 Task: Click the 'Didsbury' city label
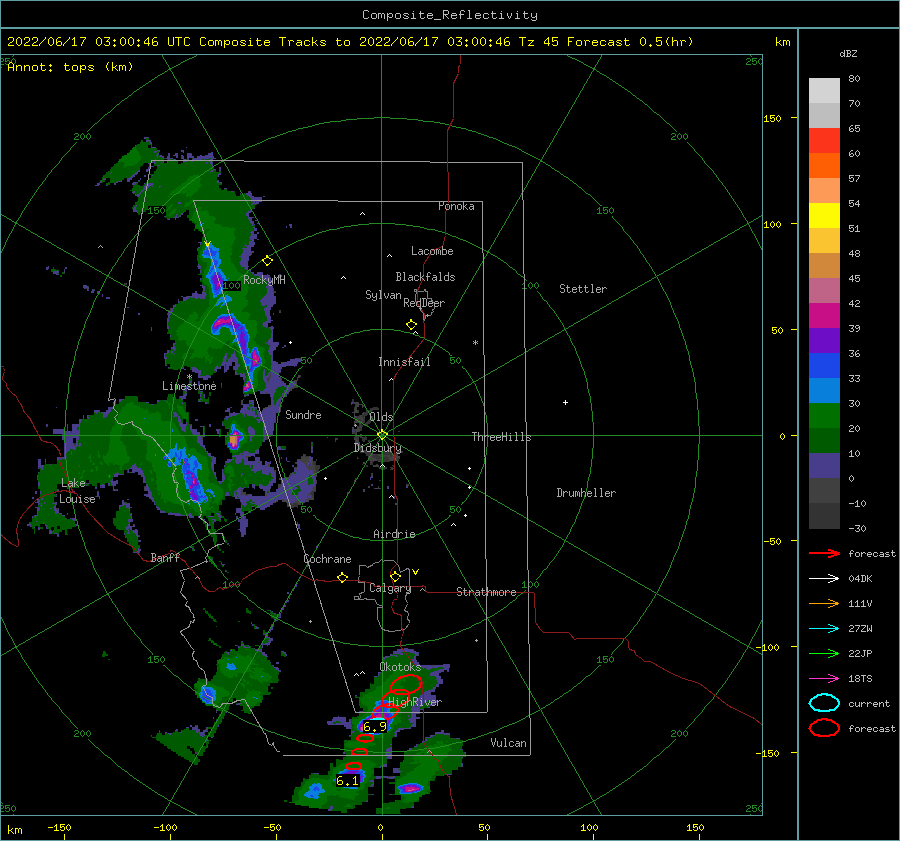[378, 448]
